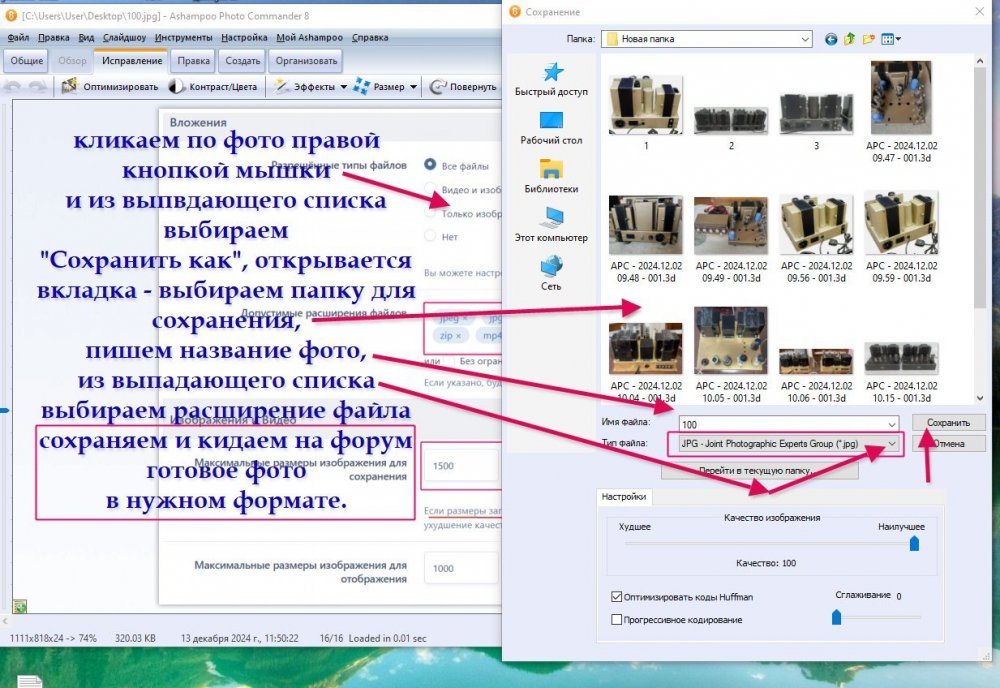Go back using the blue arrow icon
This screenshot has height=688, width=1000.
[831, 39]
